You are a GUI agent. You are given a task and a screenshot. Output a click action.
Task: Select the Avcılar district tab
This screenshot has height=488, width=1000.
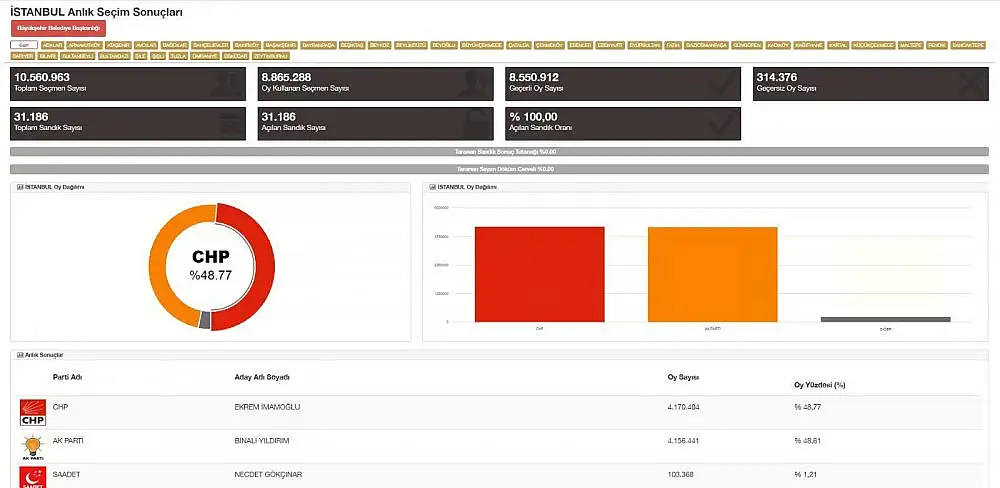point(145,45)
